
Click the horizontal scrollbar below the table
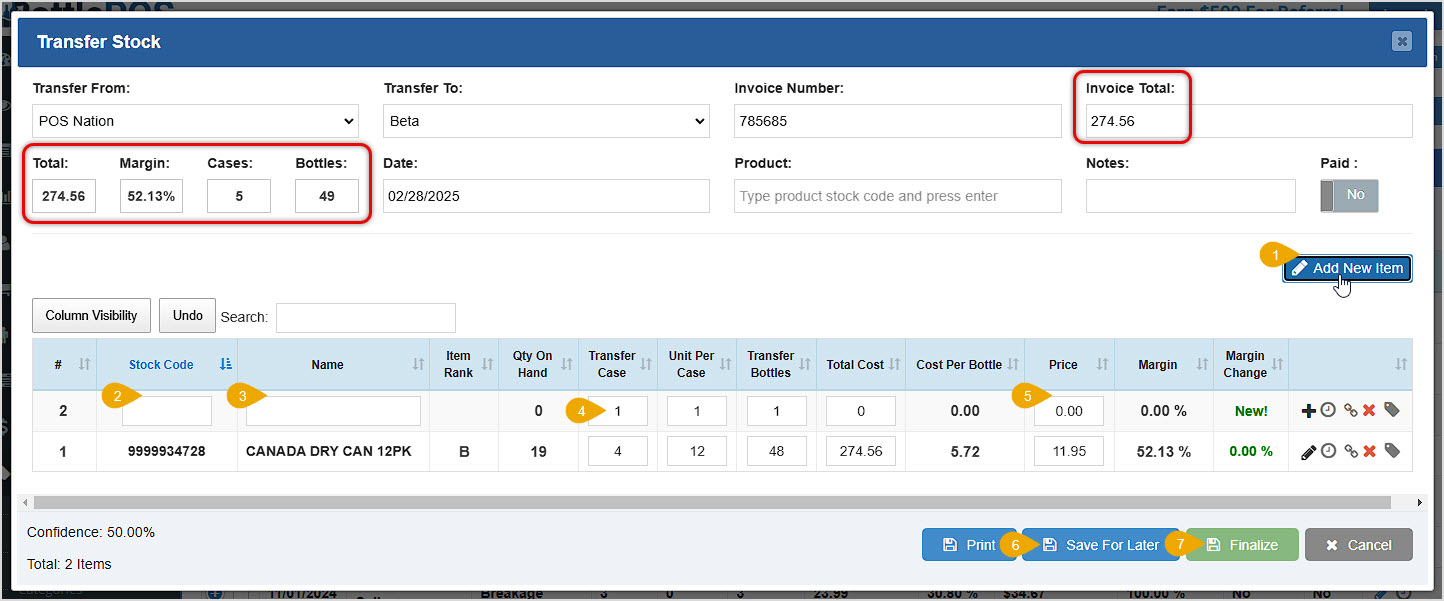[x=700, y=502]
